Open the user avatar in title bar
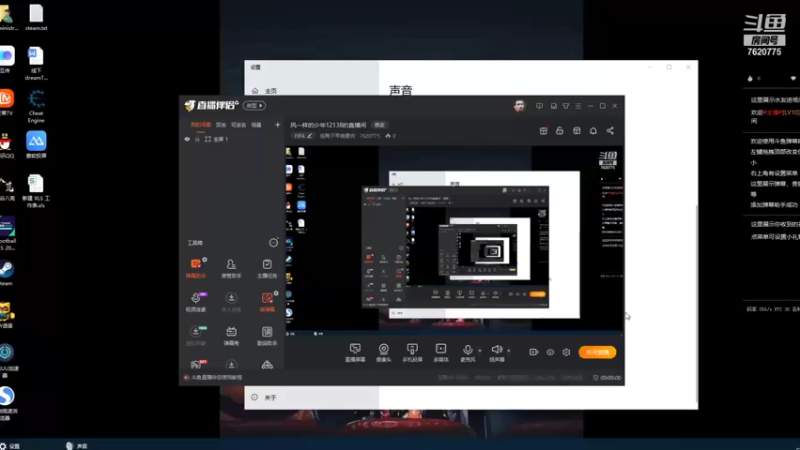The width and height of the screenshot is (800, 450). point(519,106)
